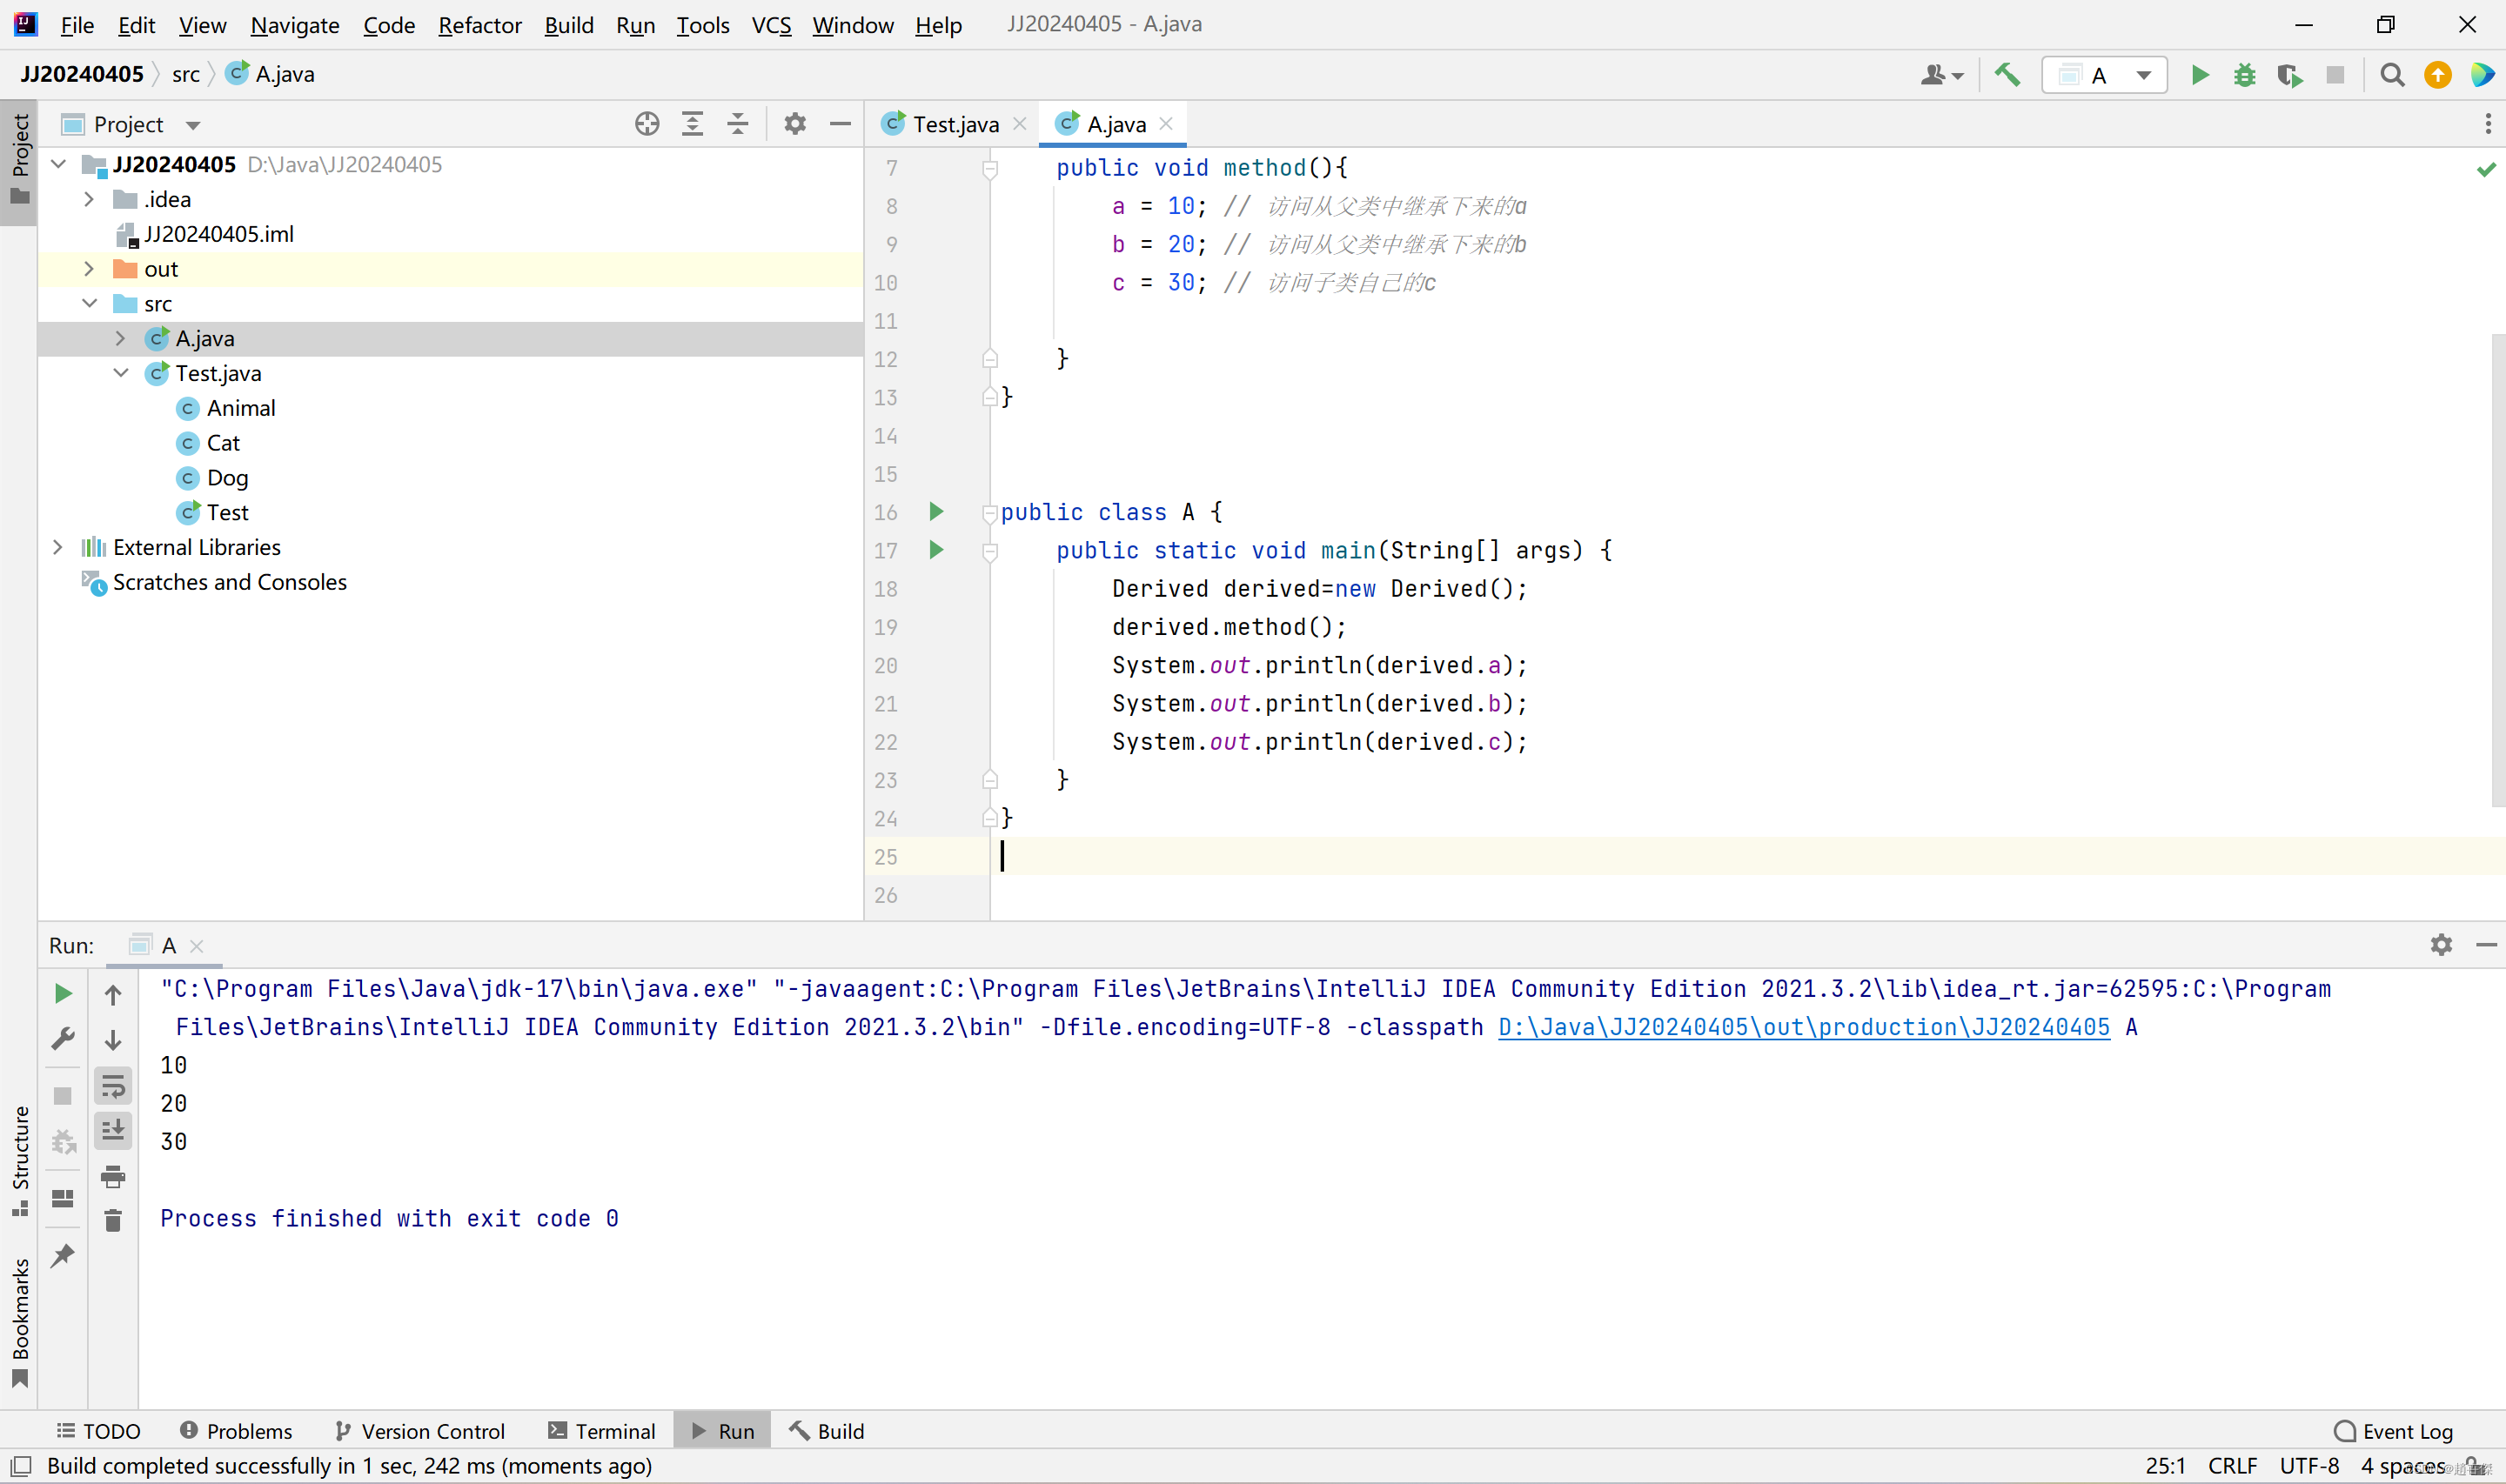Open Search Everywhere magnifier icon
Screen dimensions: 2506x1484
[2392, 75]
